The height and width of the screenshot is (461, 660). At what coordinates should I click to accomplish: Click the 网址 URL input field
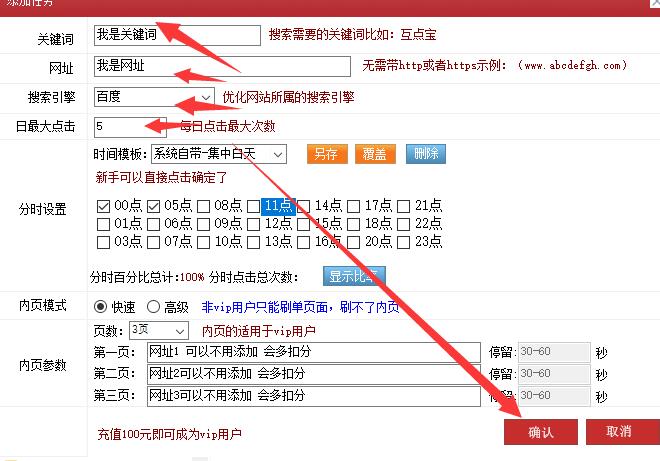click(221, 66)
